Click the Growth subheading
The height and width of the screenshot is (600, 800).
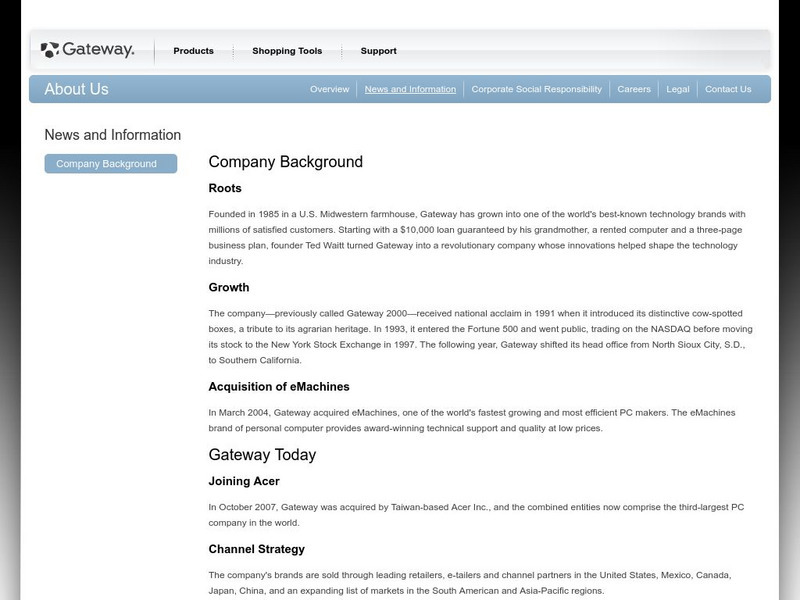click(x=229, y=287)
